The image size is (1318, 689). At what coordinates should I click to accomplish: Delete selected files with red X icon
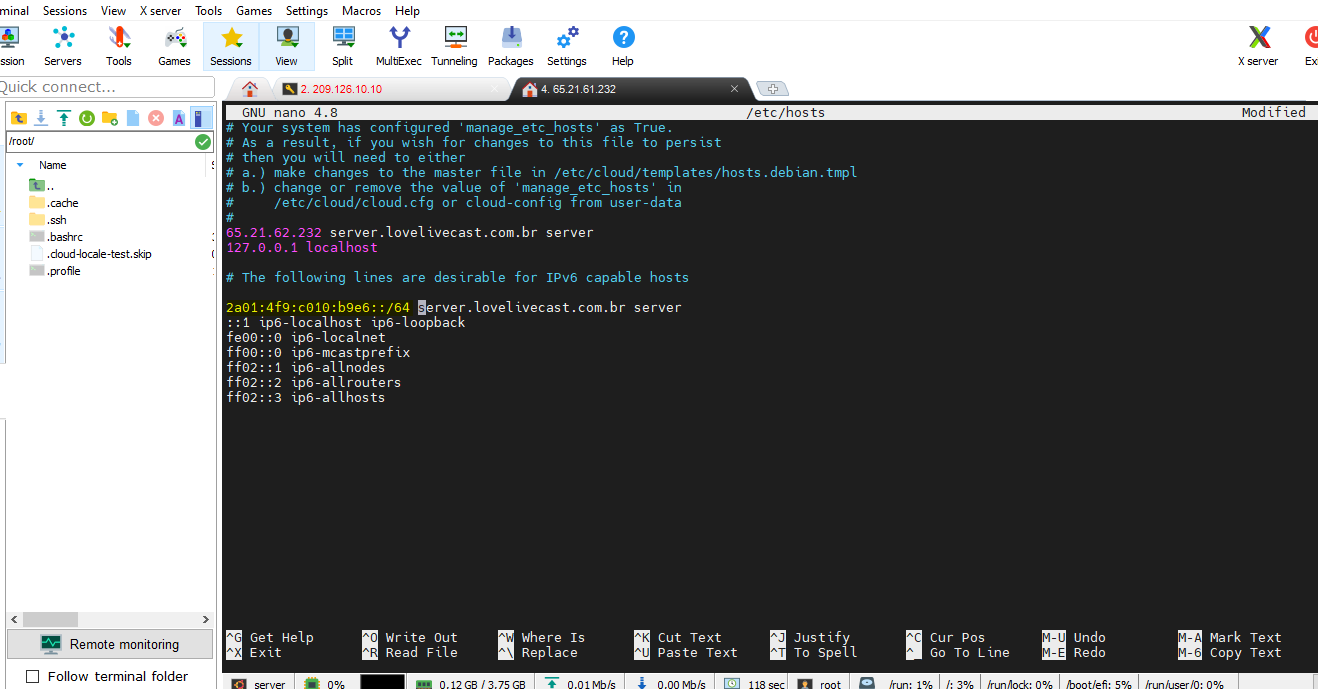click(x=156, y=118)
